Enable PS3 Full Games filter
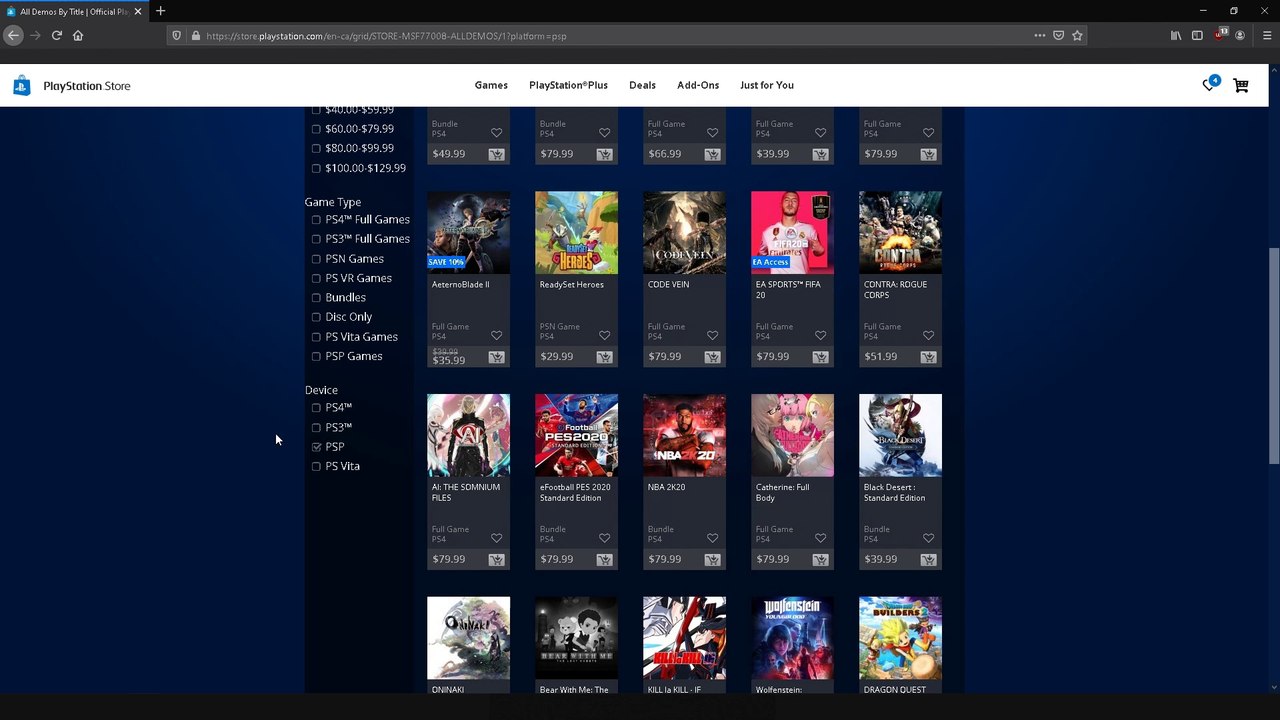The image size is (1280, 720). pos(316,239)
